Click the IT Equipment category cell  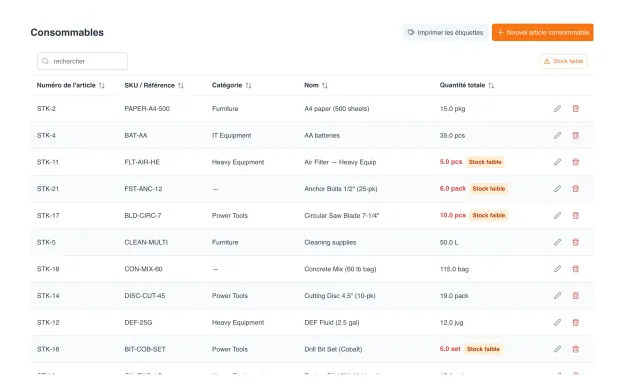pos(232,135)
